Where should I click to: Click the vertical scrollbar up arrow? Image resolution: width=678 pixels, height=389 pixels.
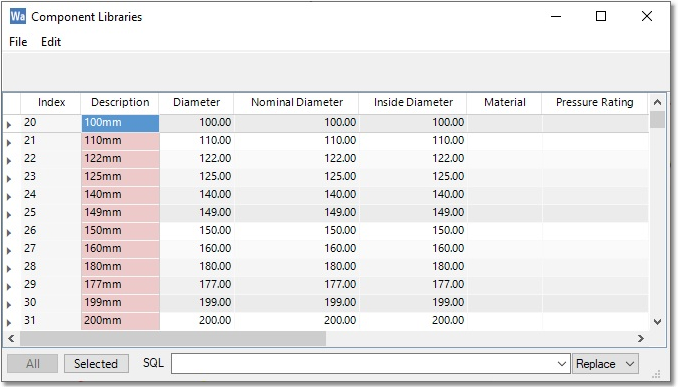[x=657, y=102]
